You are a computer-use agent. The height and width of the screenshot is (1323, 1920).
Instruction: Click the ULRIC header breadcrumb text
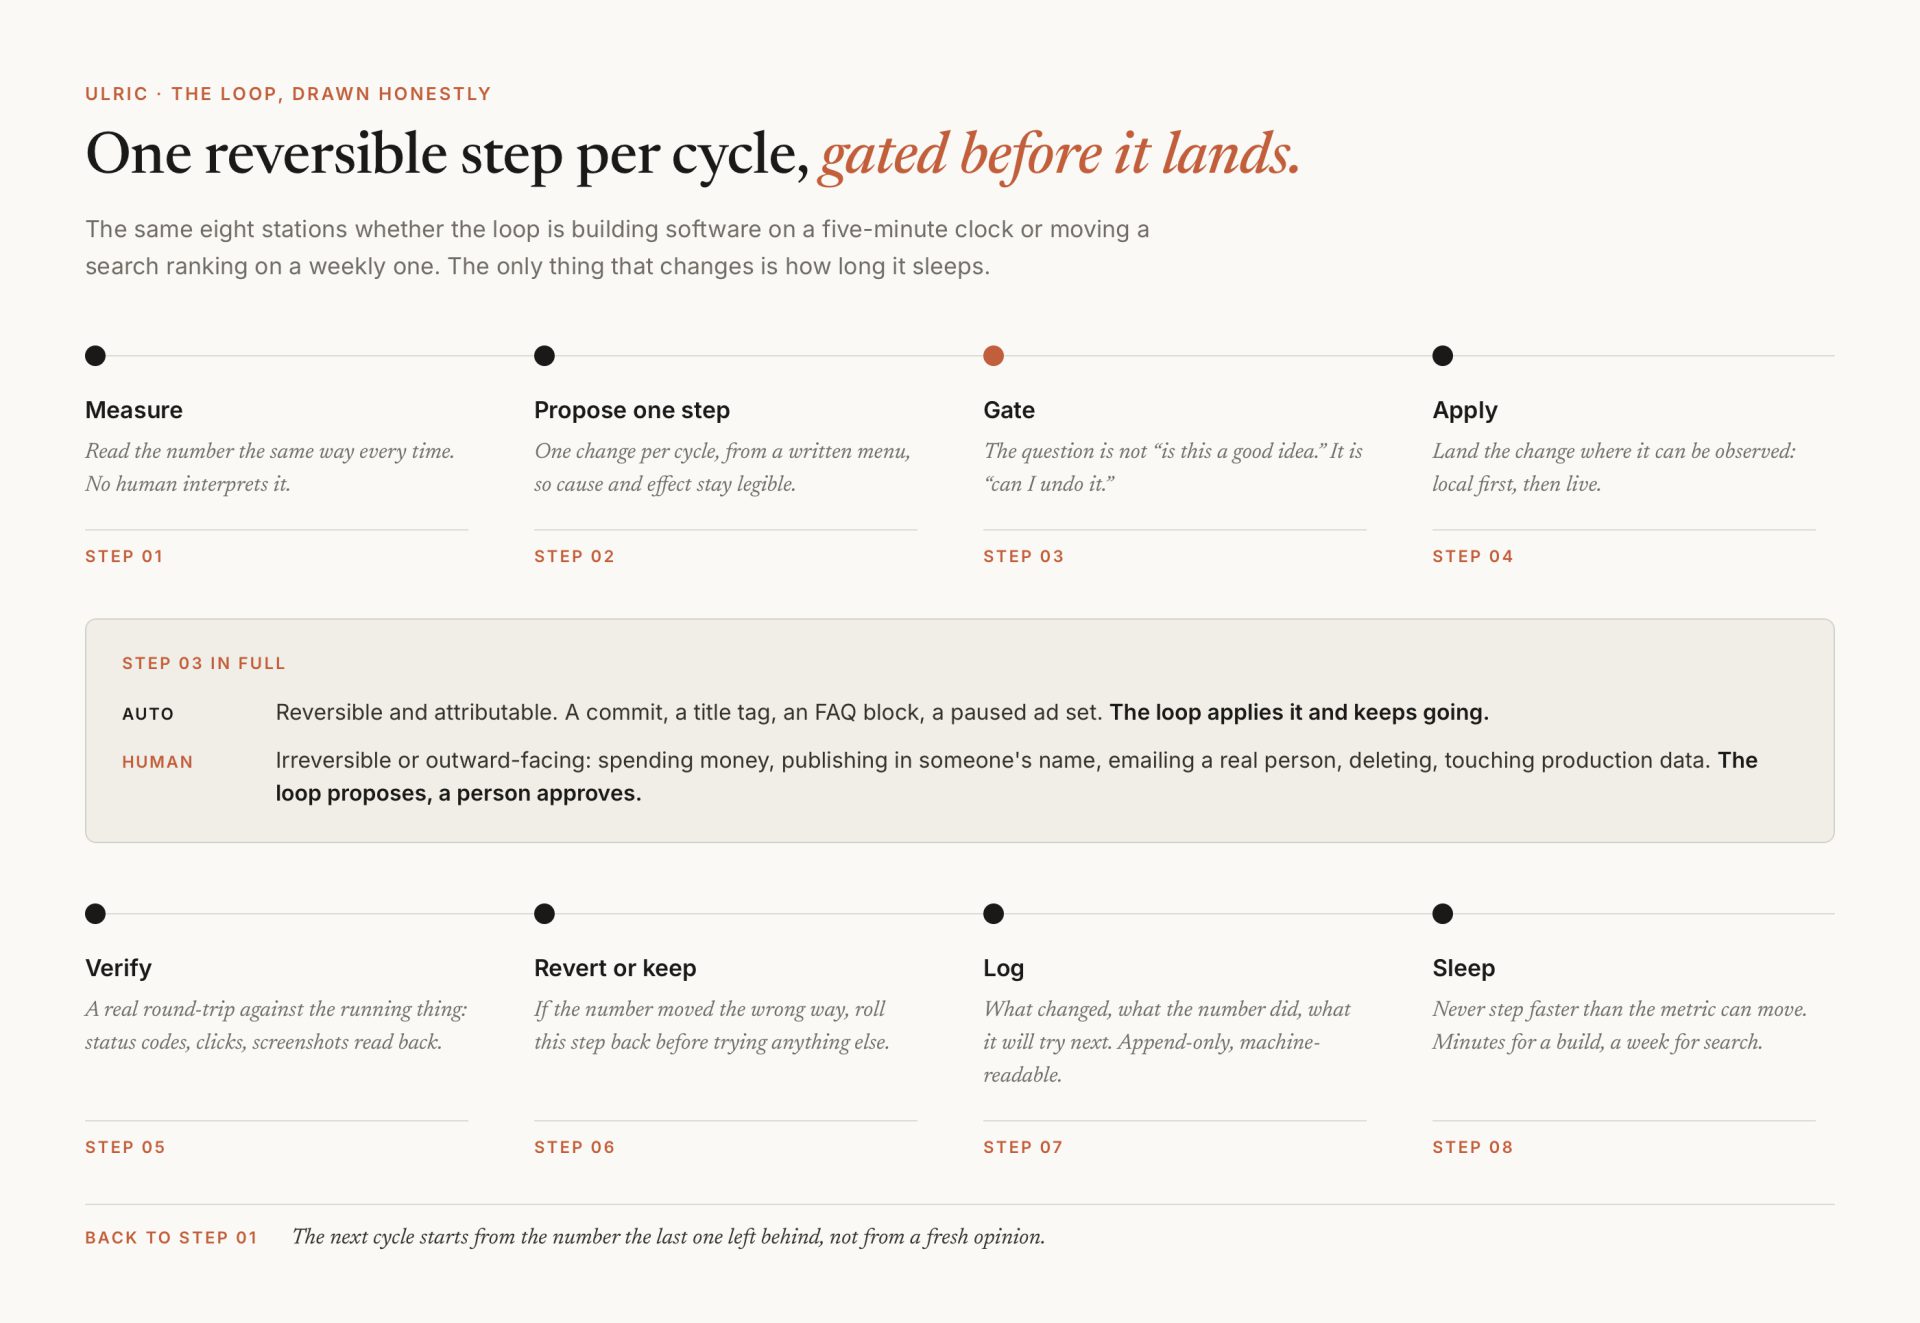click(x=116, y=94)
